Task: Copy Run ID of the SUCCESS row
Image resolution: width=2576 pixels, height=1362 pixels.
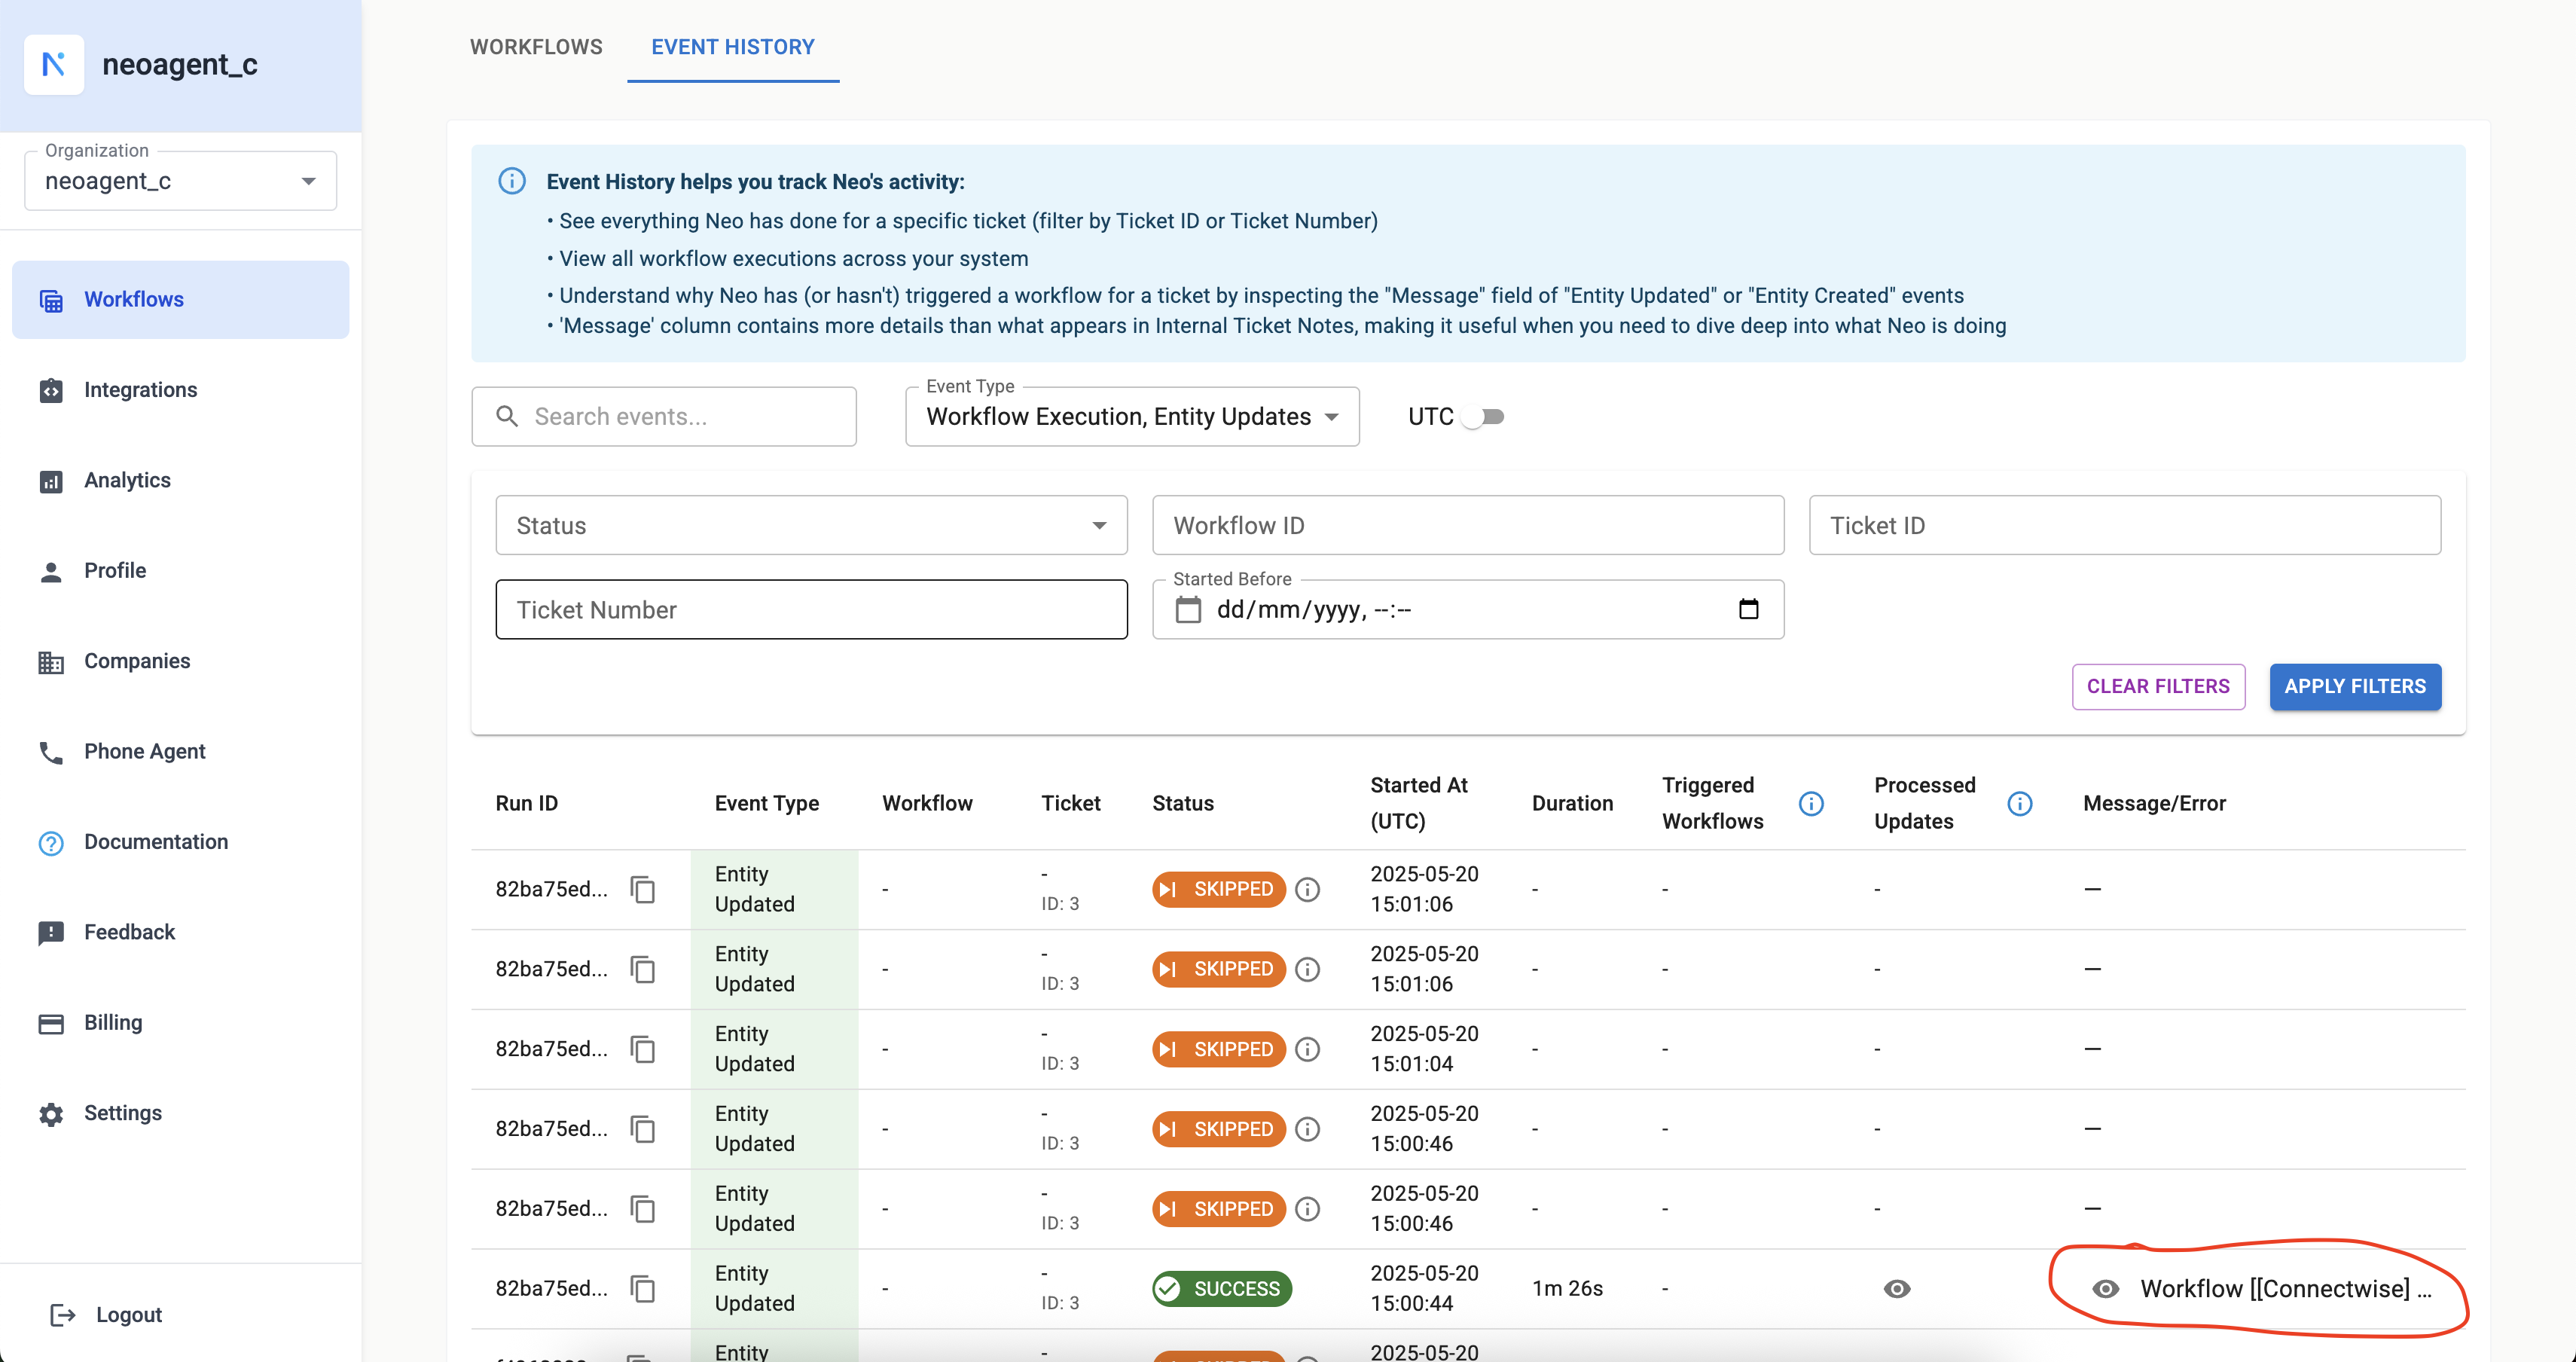Action: click(643, 1288)
